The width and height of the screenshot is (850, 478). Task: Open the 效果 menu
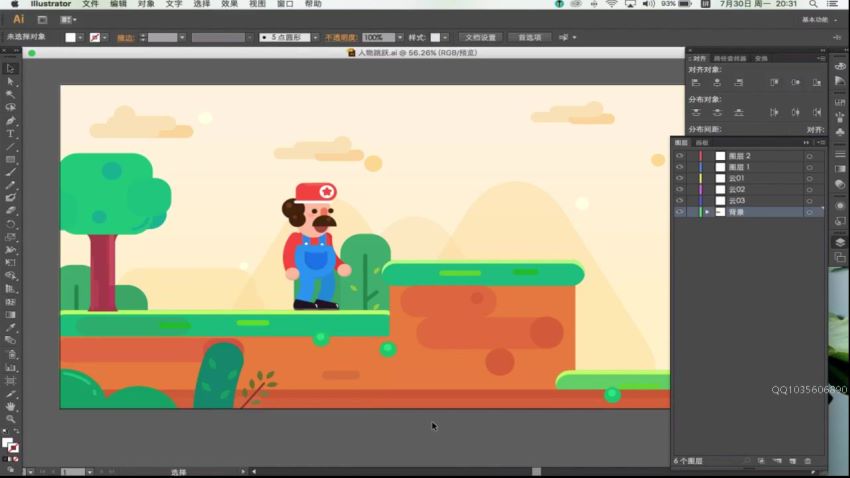[229, 4]
